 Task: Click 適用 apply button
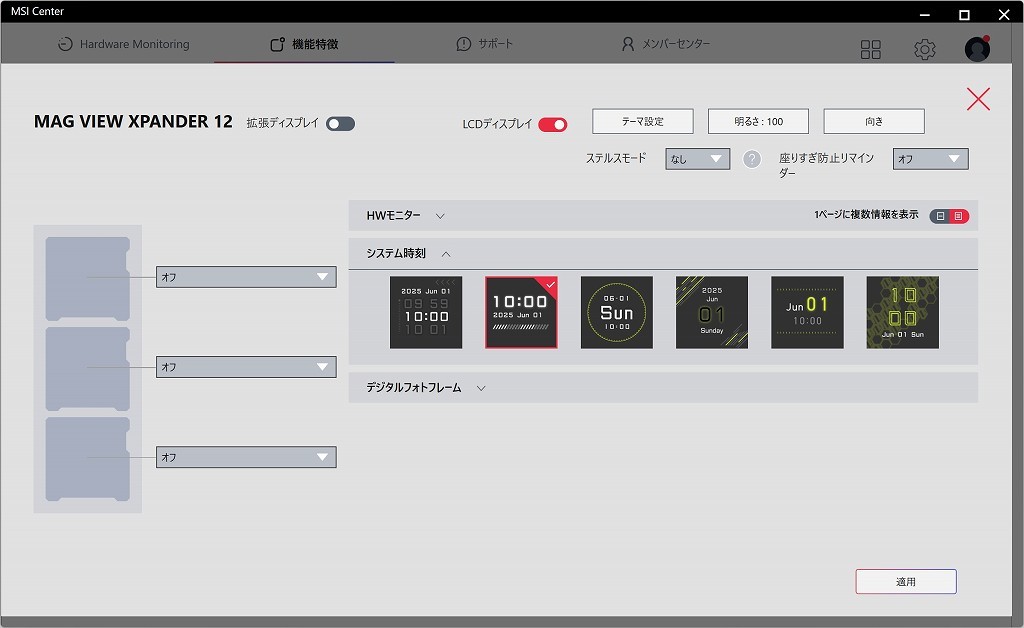906,582
